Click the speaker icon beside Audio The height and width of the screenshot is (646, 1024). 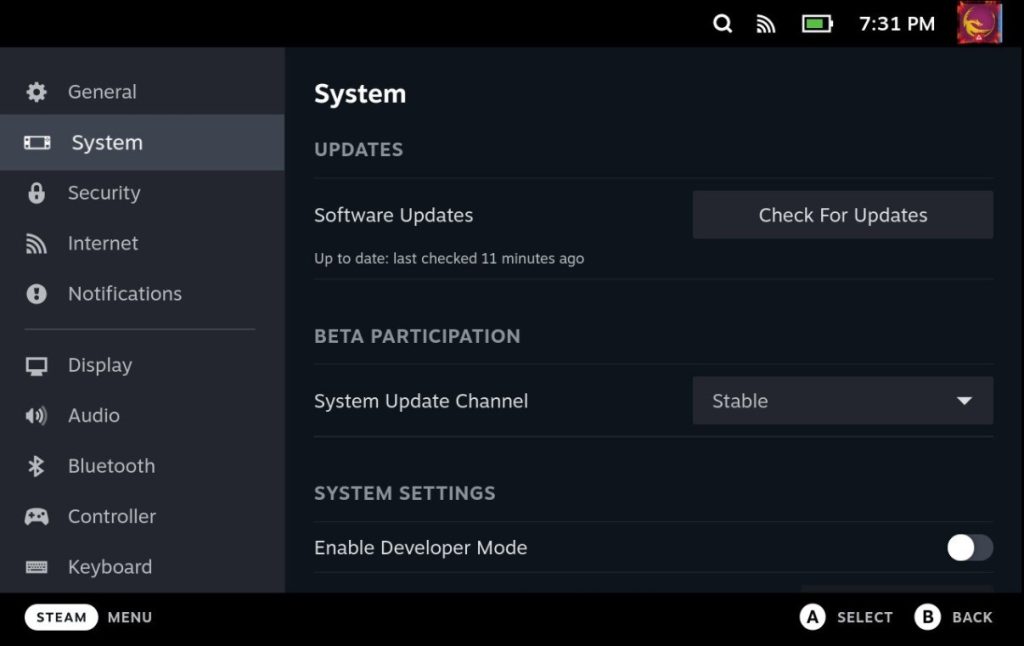click(36, 415)
